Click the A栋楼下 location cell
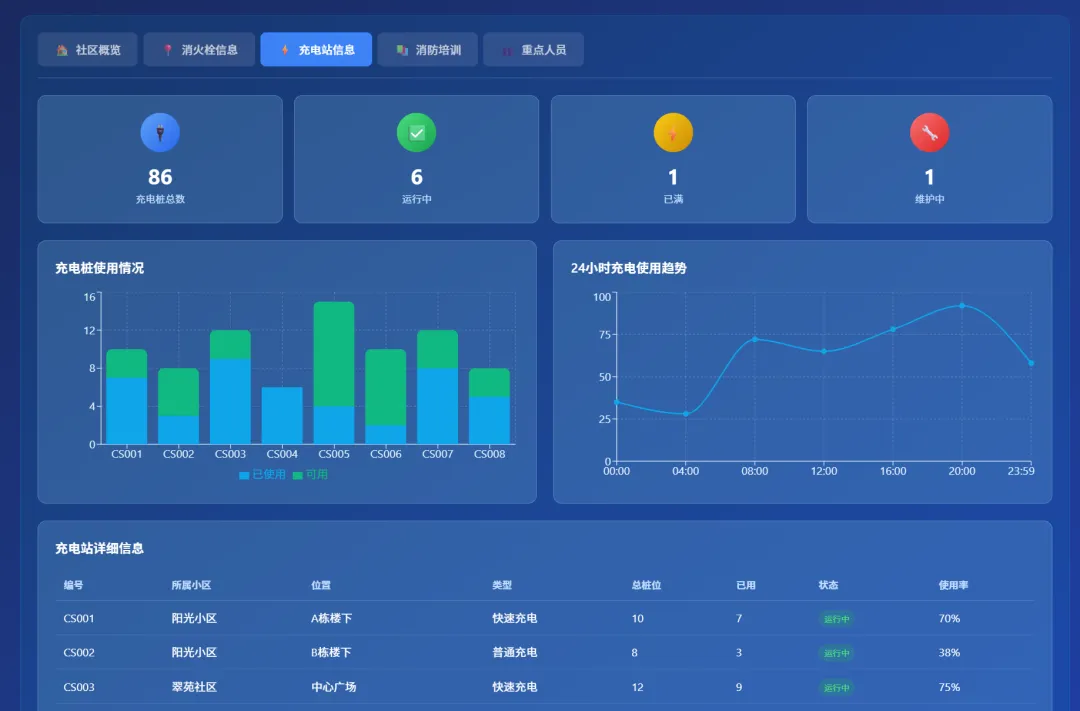 (x=331, y=619)
